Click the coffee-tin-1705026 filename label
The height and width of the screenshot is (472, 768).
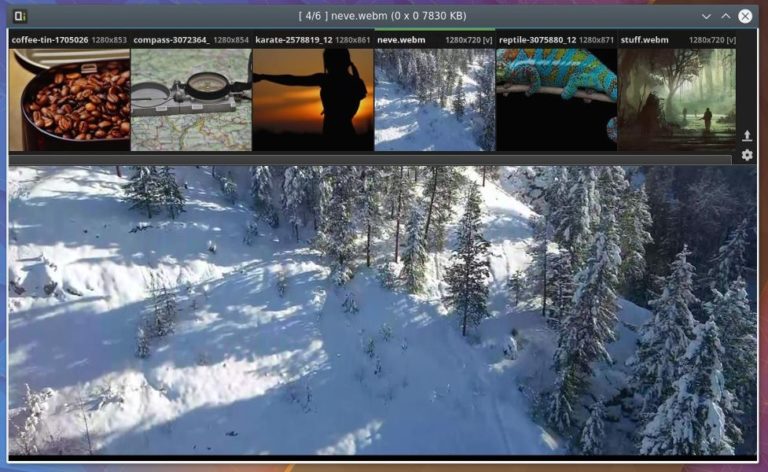pyautogui.click(x=50, y=40)
